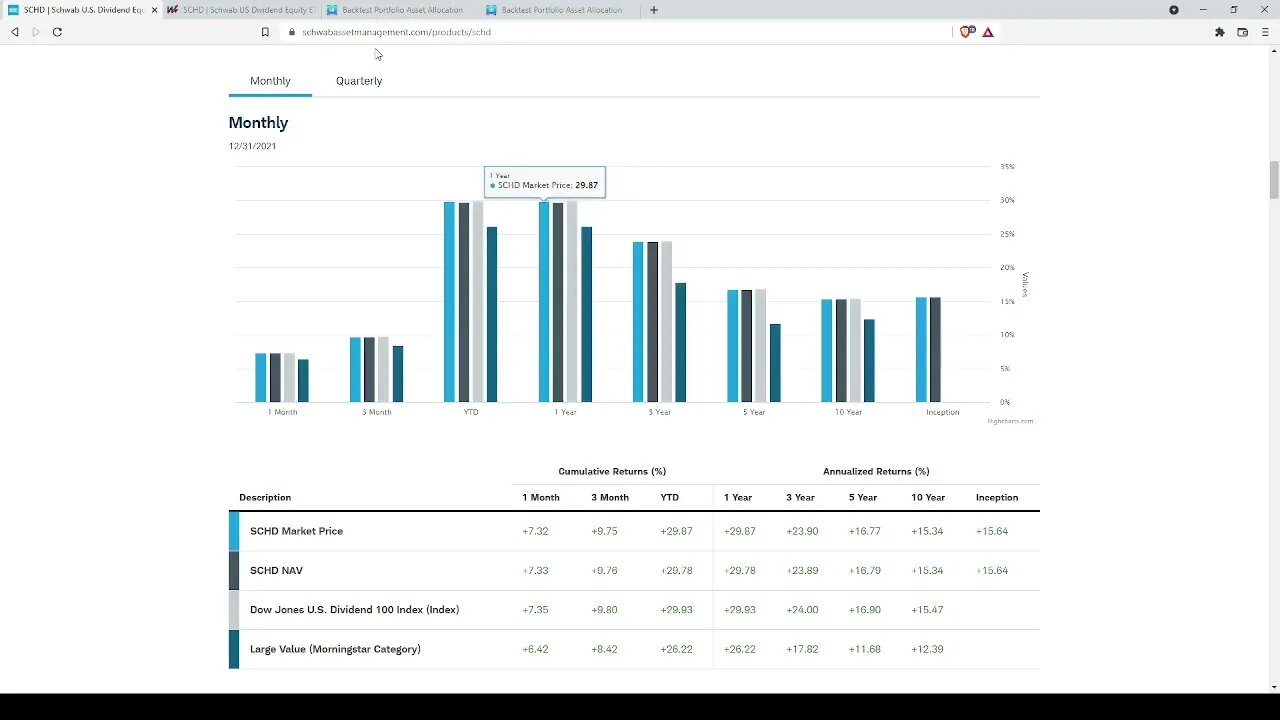Screen dimensions: 1280x720
Task: Reload the page with the refresh icon
Action: point(57,32)
